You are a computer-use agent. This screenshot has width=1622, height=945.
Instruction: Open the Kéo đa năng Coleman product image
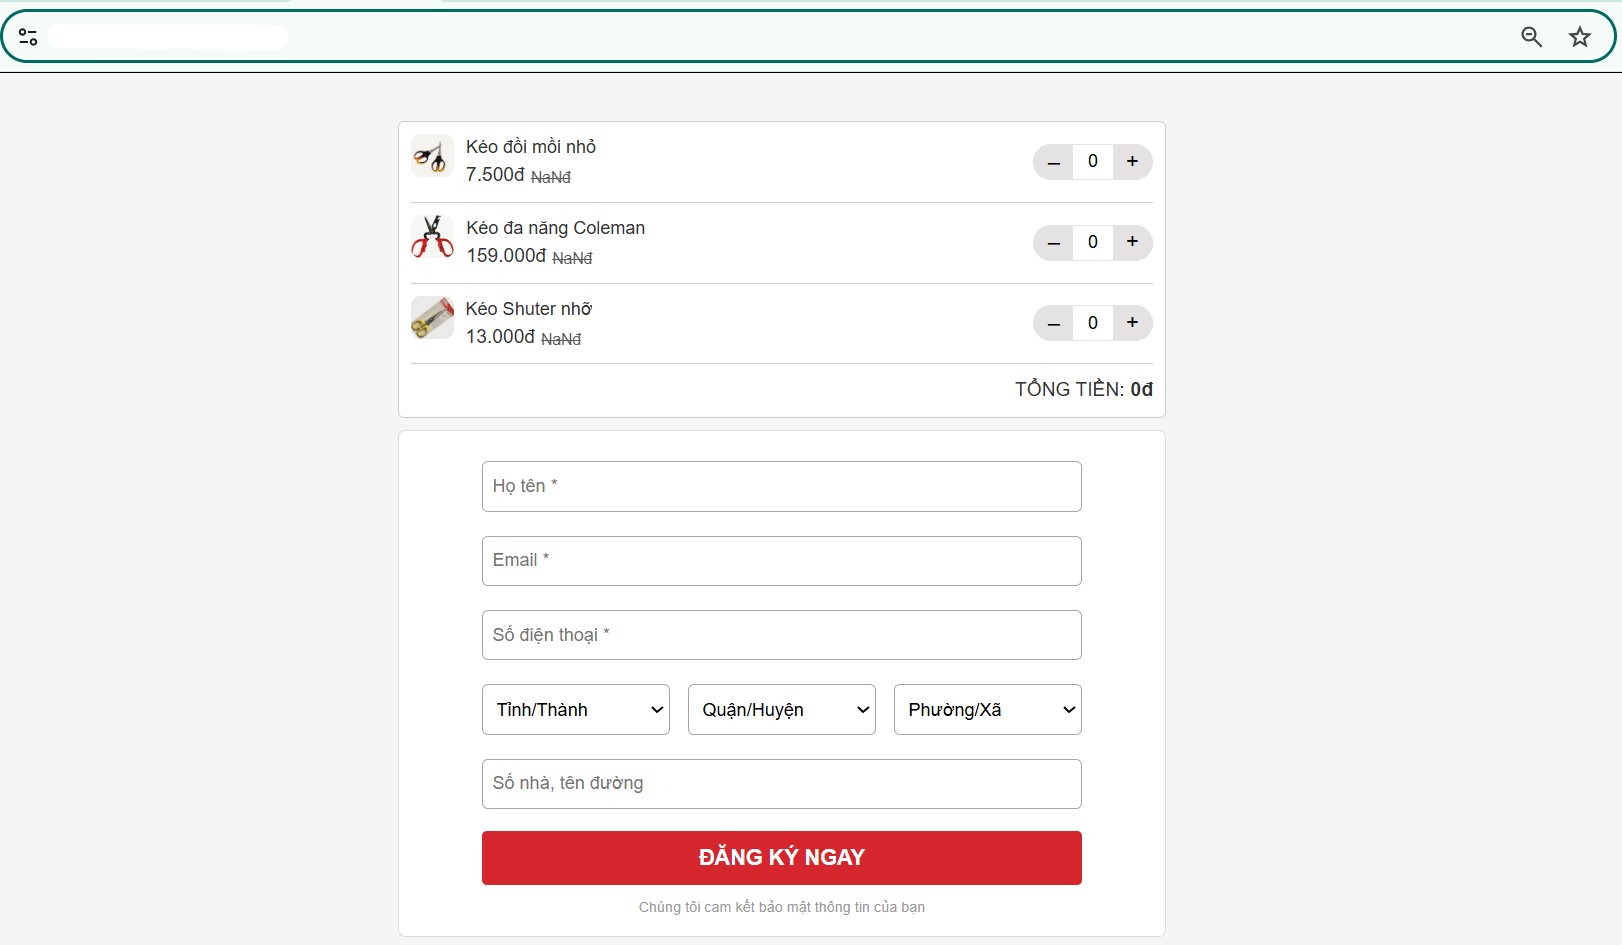click(432, 237)
